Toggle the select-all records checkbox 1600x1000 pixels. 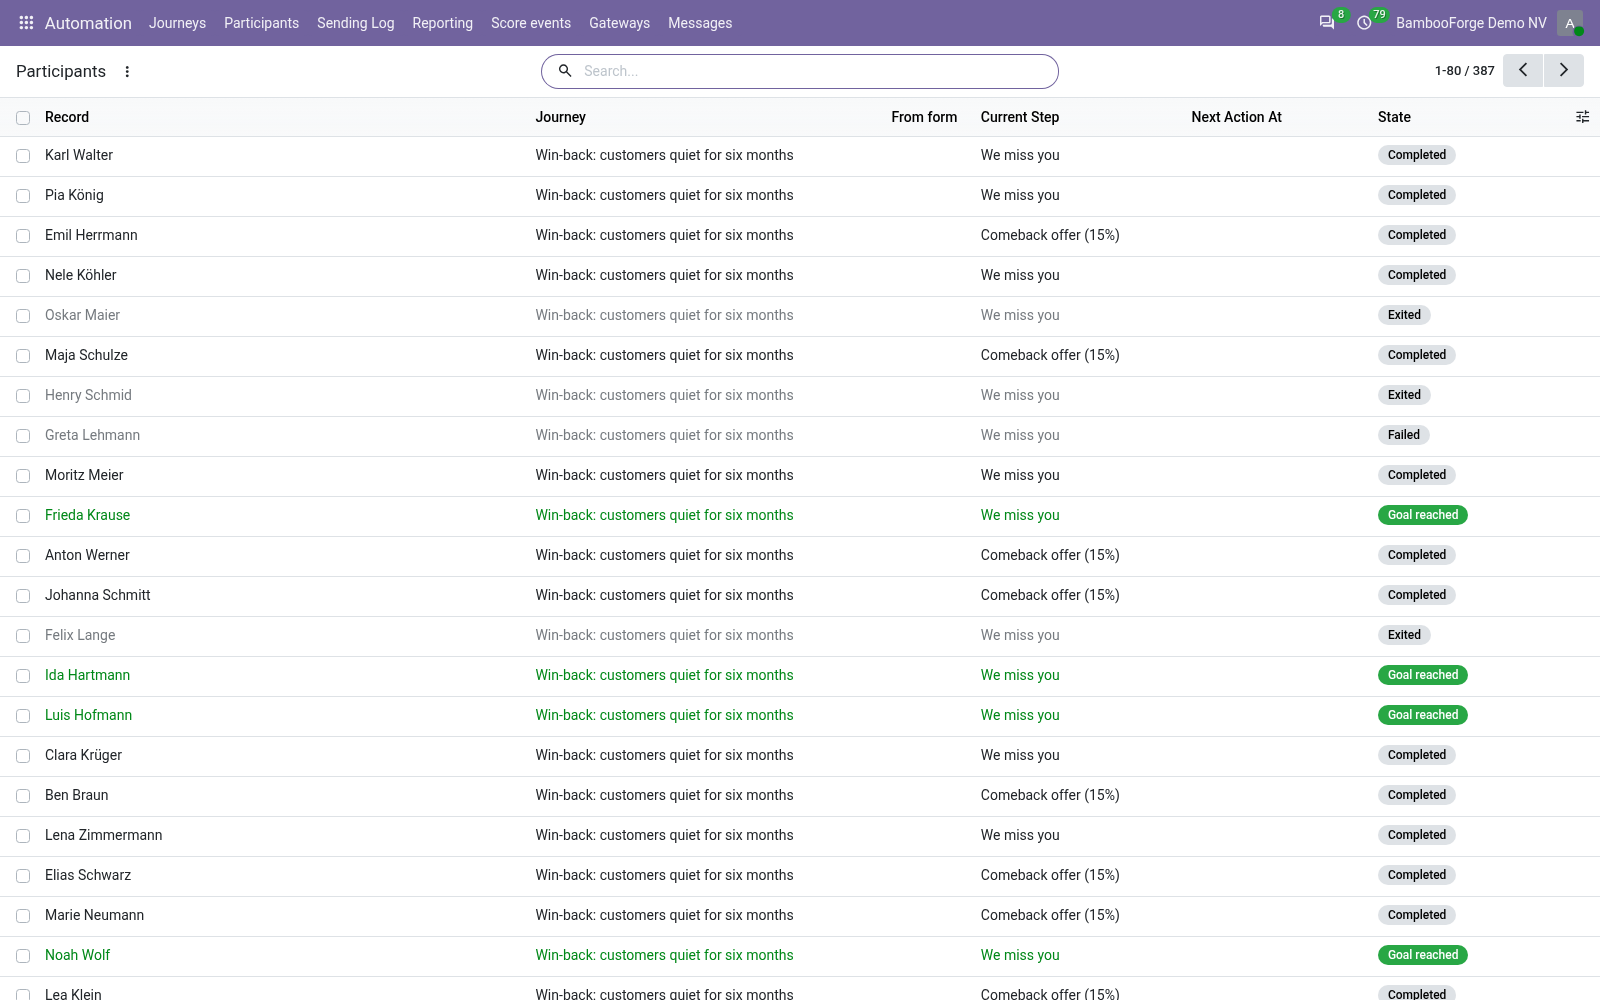[x=23, y=118]
